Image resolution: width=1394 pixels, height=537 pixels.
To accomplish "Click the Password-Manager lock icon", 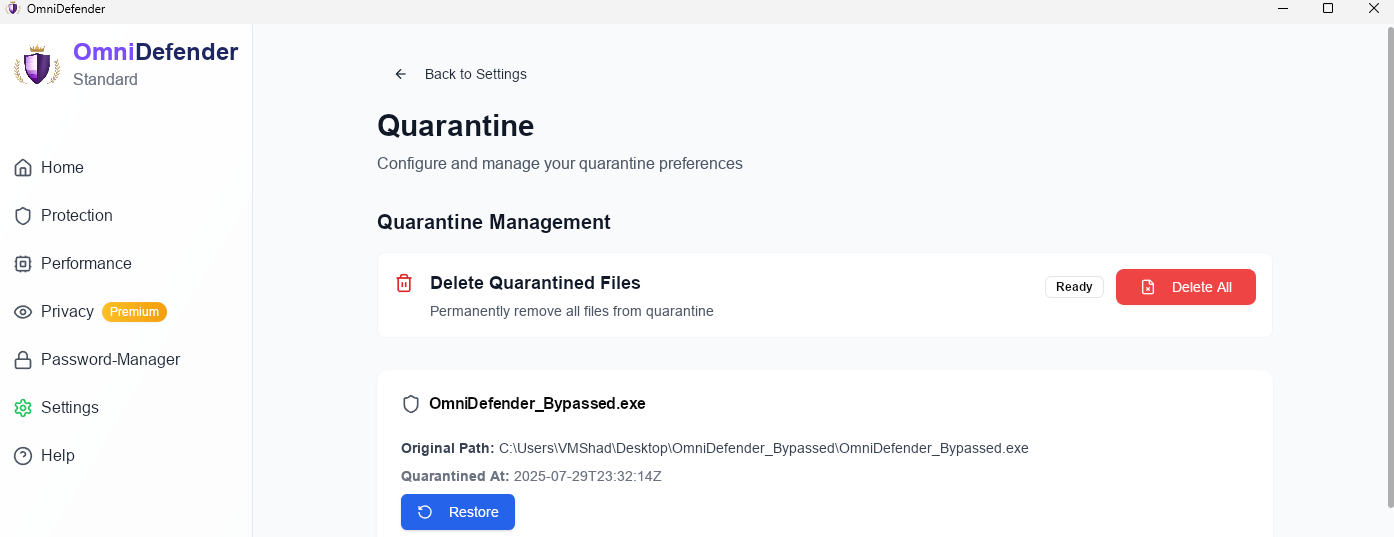I will tap(23, 360).
